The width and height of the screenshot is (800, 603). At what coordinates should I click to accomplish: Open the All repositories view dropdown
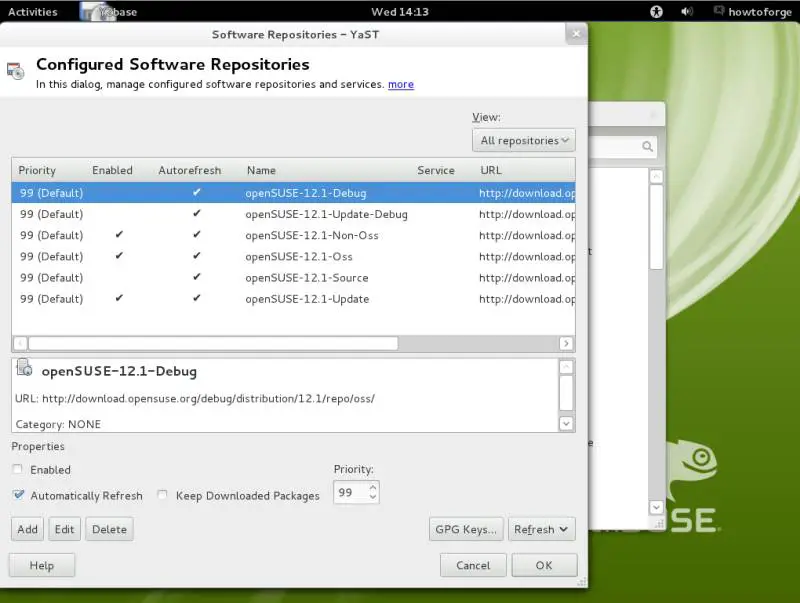point(524,140)
